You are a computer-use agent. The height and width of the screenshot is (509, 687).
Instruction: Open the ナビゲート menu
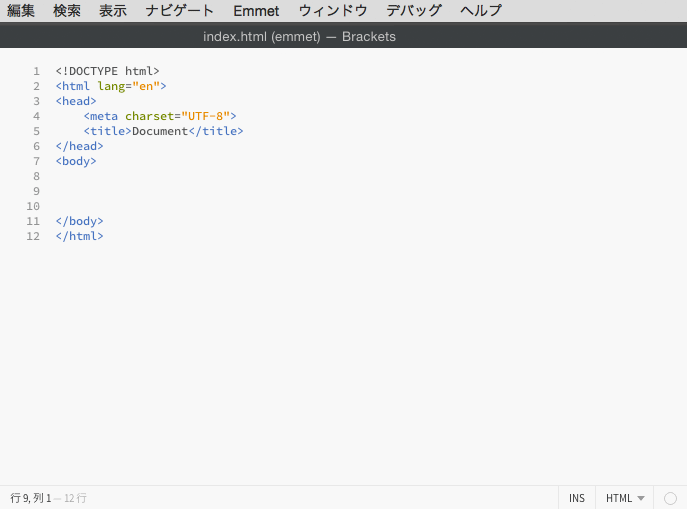[x=179, y=11]
